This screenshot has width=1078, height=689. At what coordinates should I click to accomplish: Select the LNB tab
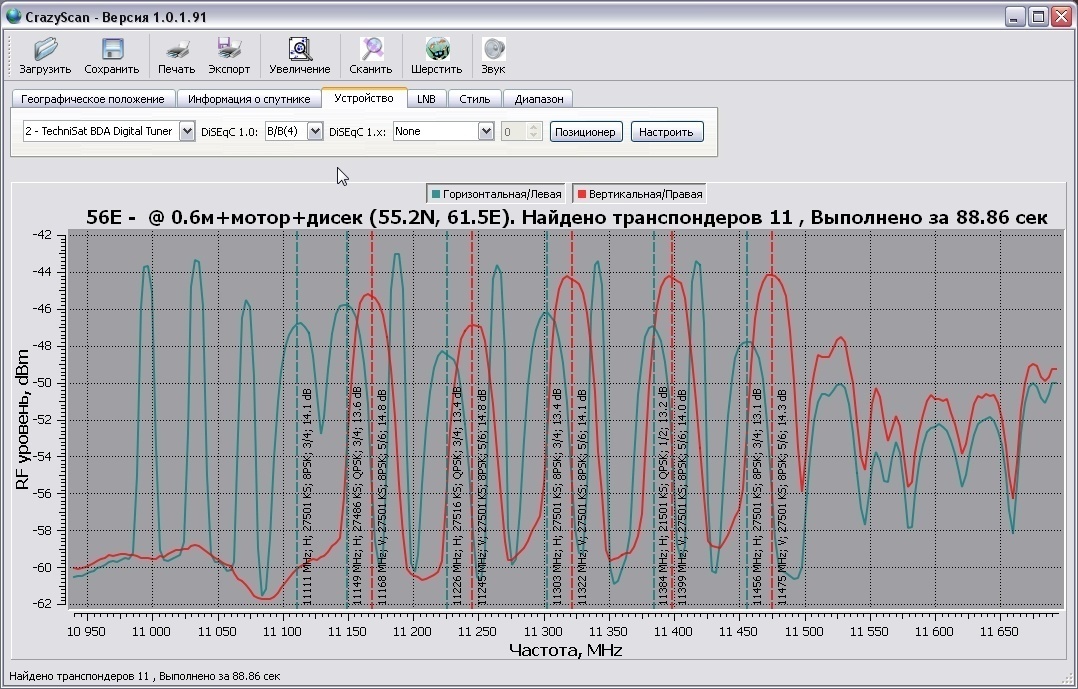click(x=426, y=99)
